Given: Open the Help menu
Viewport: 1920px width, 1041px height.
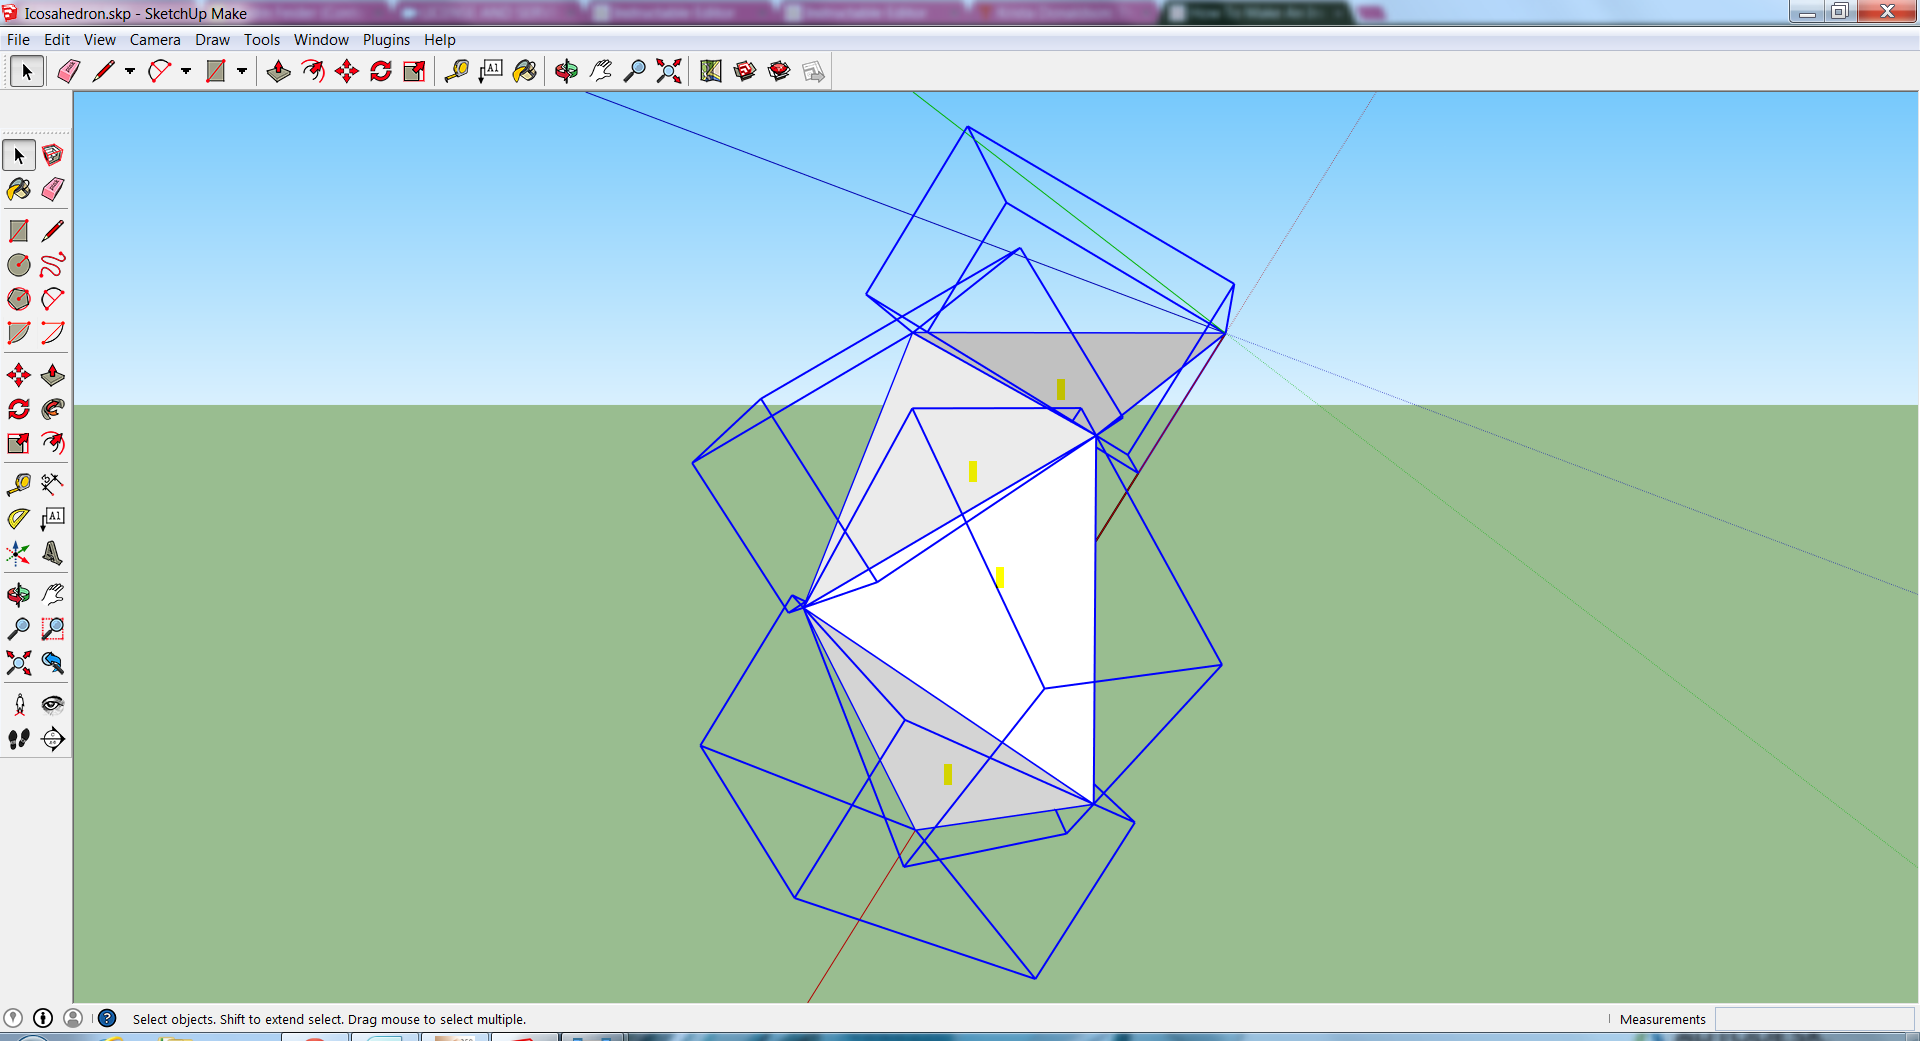Looking at the screenshot, I should pos(440,40).
